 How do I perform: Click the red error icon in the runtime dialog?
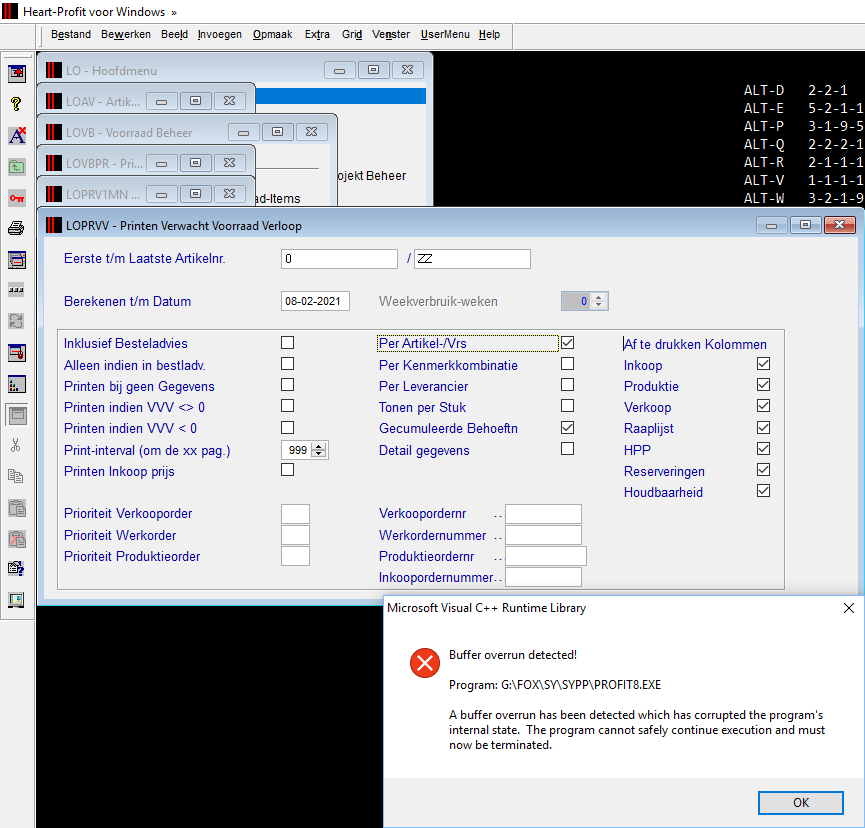coord(425,663)
